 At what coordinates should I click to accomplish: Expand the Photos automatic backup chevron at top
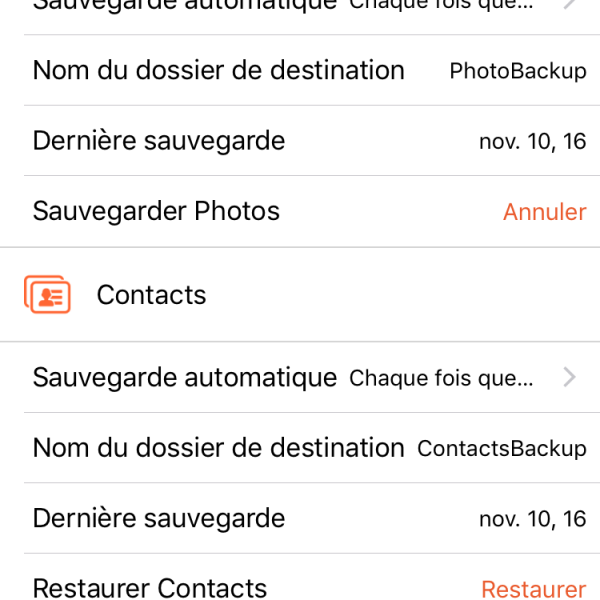tap(569, 3)
